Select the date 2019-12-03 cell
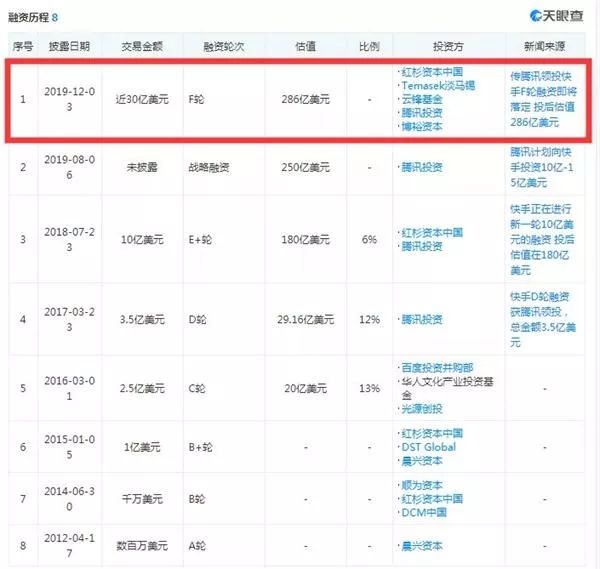Screen dimensions: 600x569 pos(69,99)
